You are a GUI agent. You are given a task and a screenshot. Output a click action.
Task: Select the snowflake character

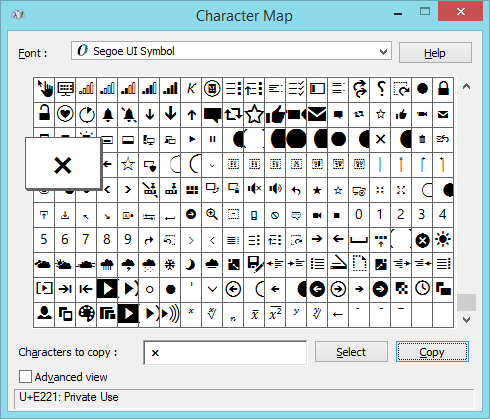pos(170,265)
